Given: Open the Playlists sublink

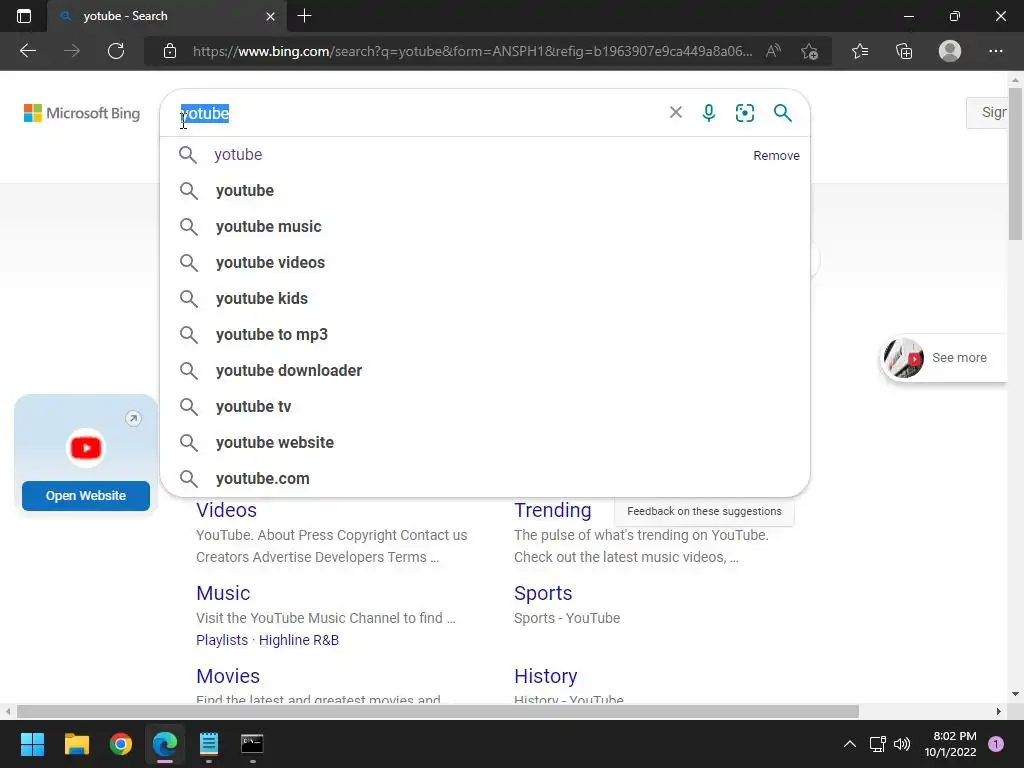Looking at the screenshot, I should [222, 640].
